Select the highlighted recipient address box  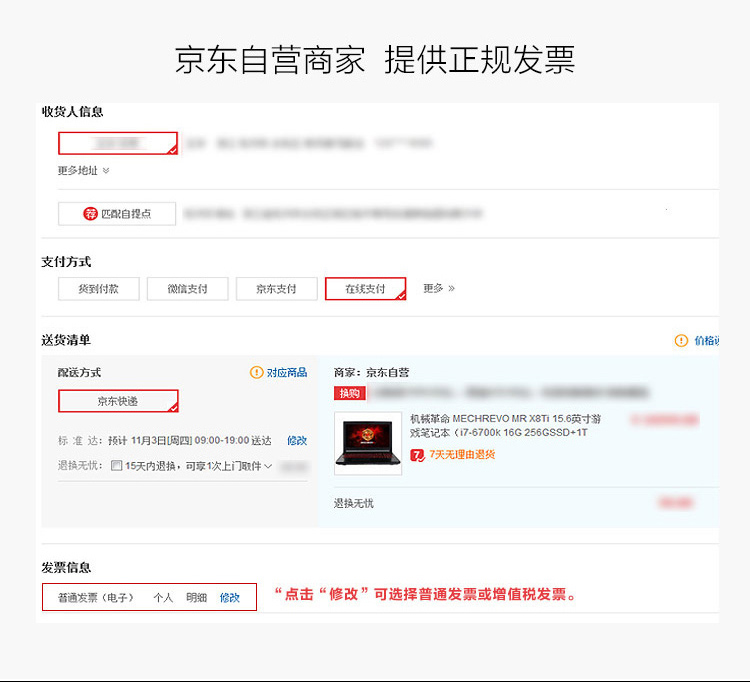[x=118, y=143]
